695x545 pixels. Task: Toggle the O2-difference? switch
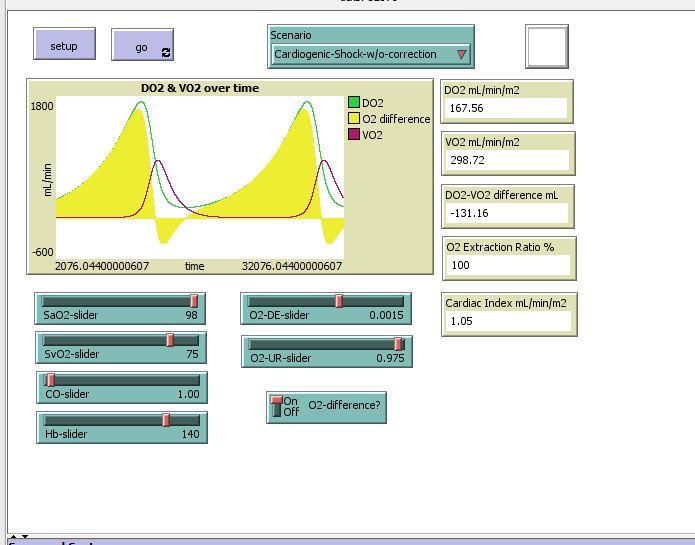pos(277,406)
